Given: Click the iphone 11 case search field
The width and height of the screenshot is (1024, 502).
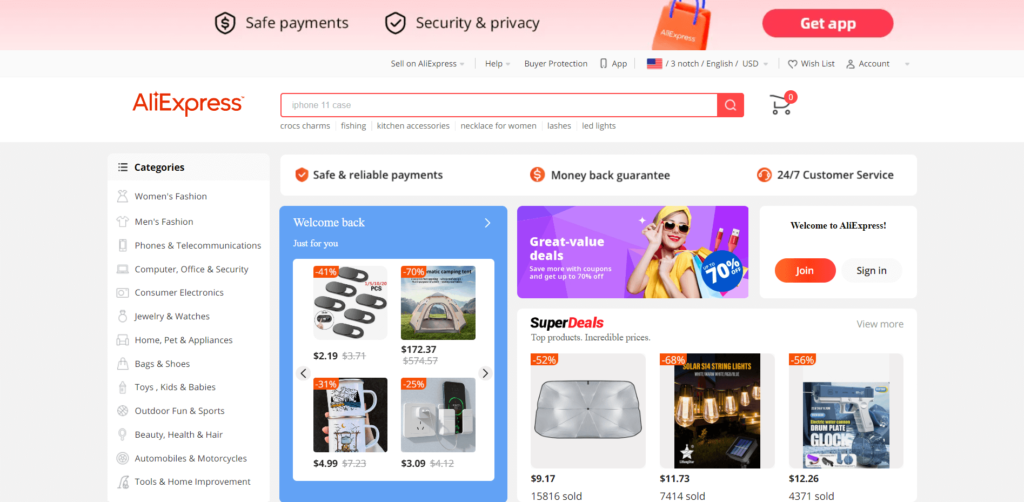Looking at the screenshot, I should (499, 105).
